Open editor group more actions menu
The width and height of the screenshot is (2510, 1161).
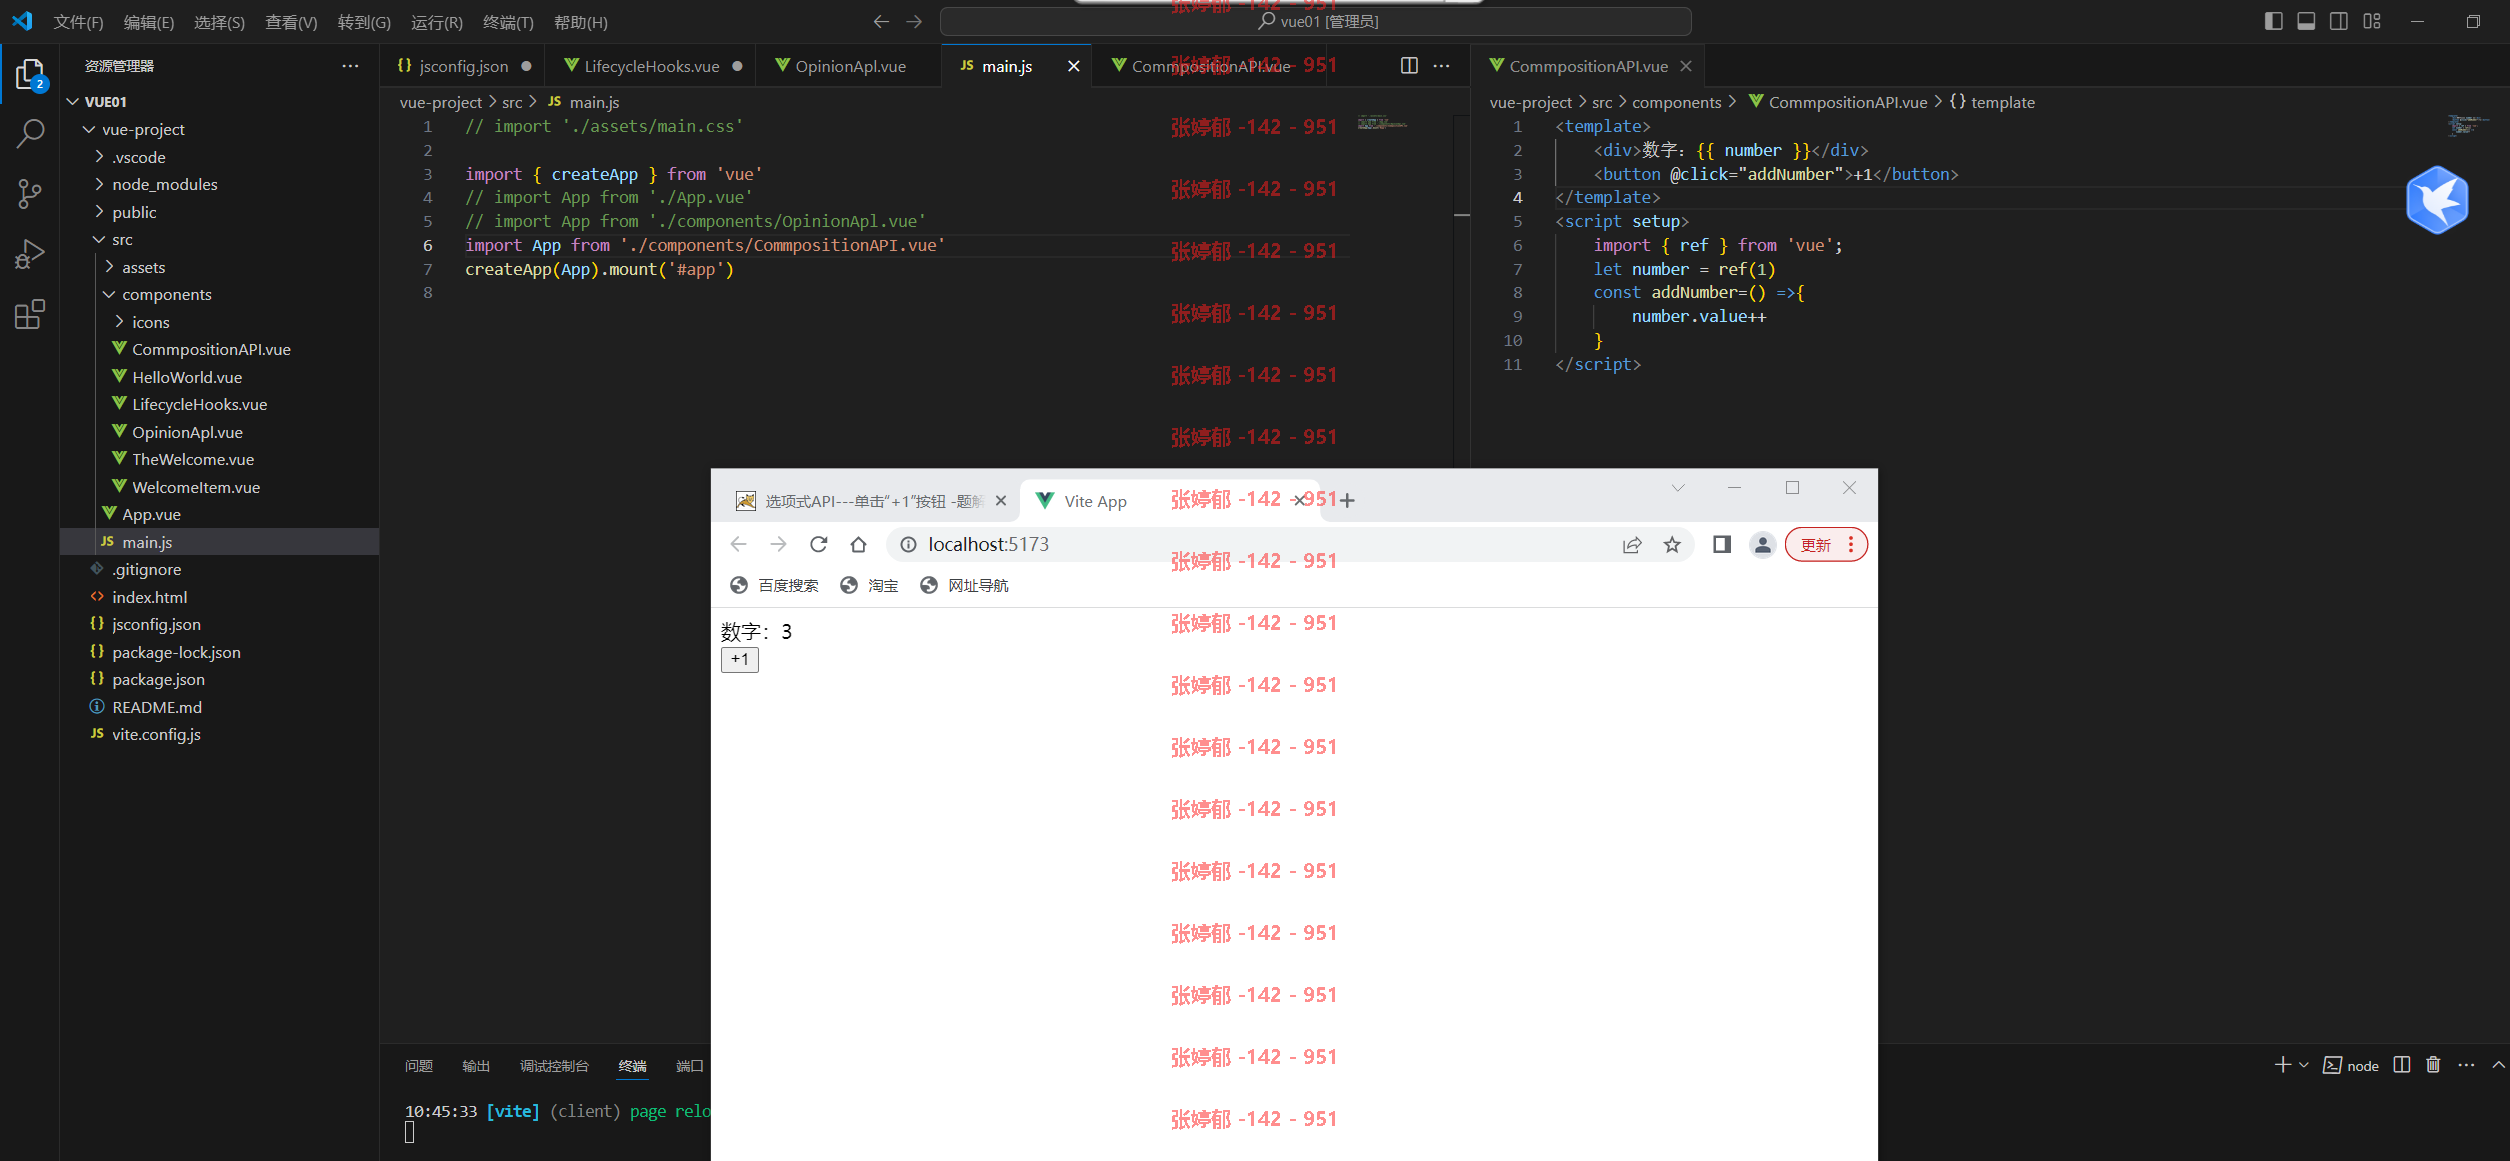pos(1441,66)
